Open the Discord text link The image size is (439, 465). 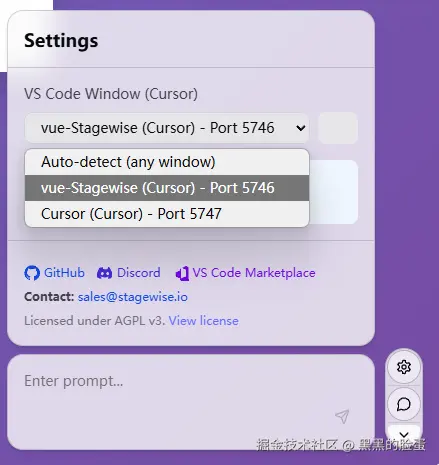tap(139, 273)
